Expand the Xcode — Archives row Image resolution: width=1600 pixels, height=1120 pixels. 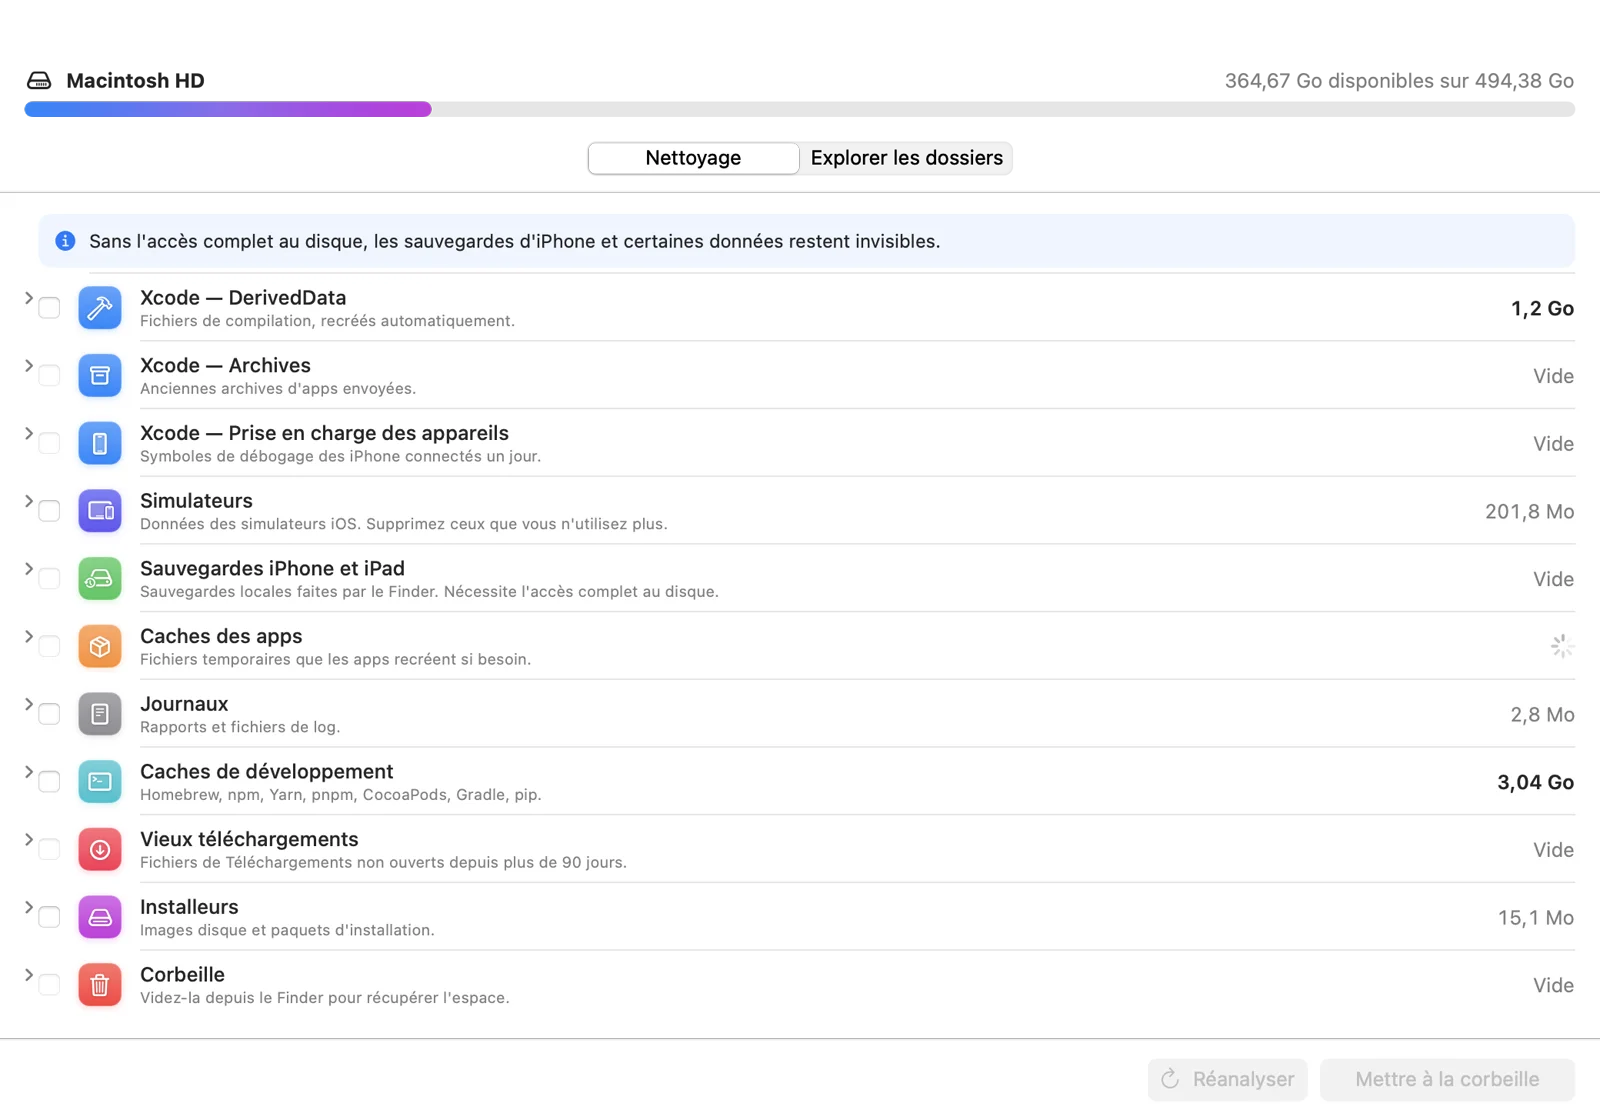coord(28,366)
